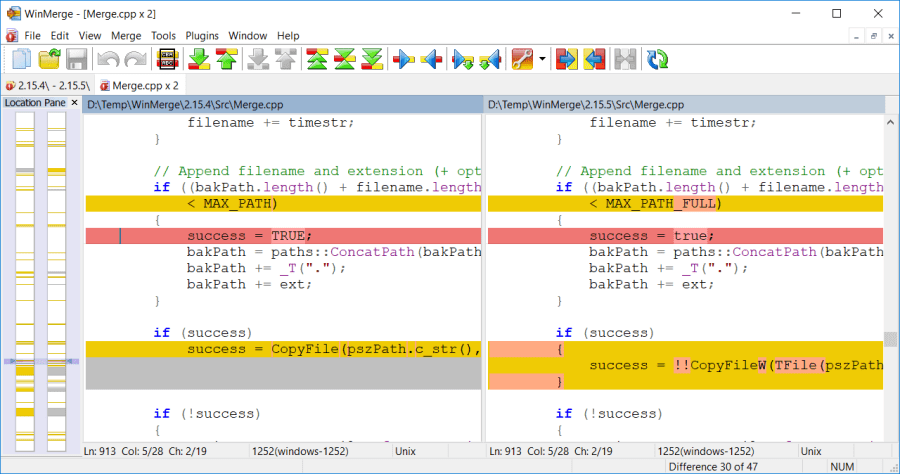Click the WinMerge menu bar document icon
Screen dimensions: 900x474
[12, 36]
